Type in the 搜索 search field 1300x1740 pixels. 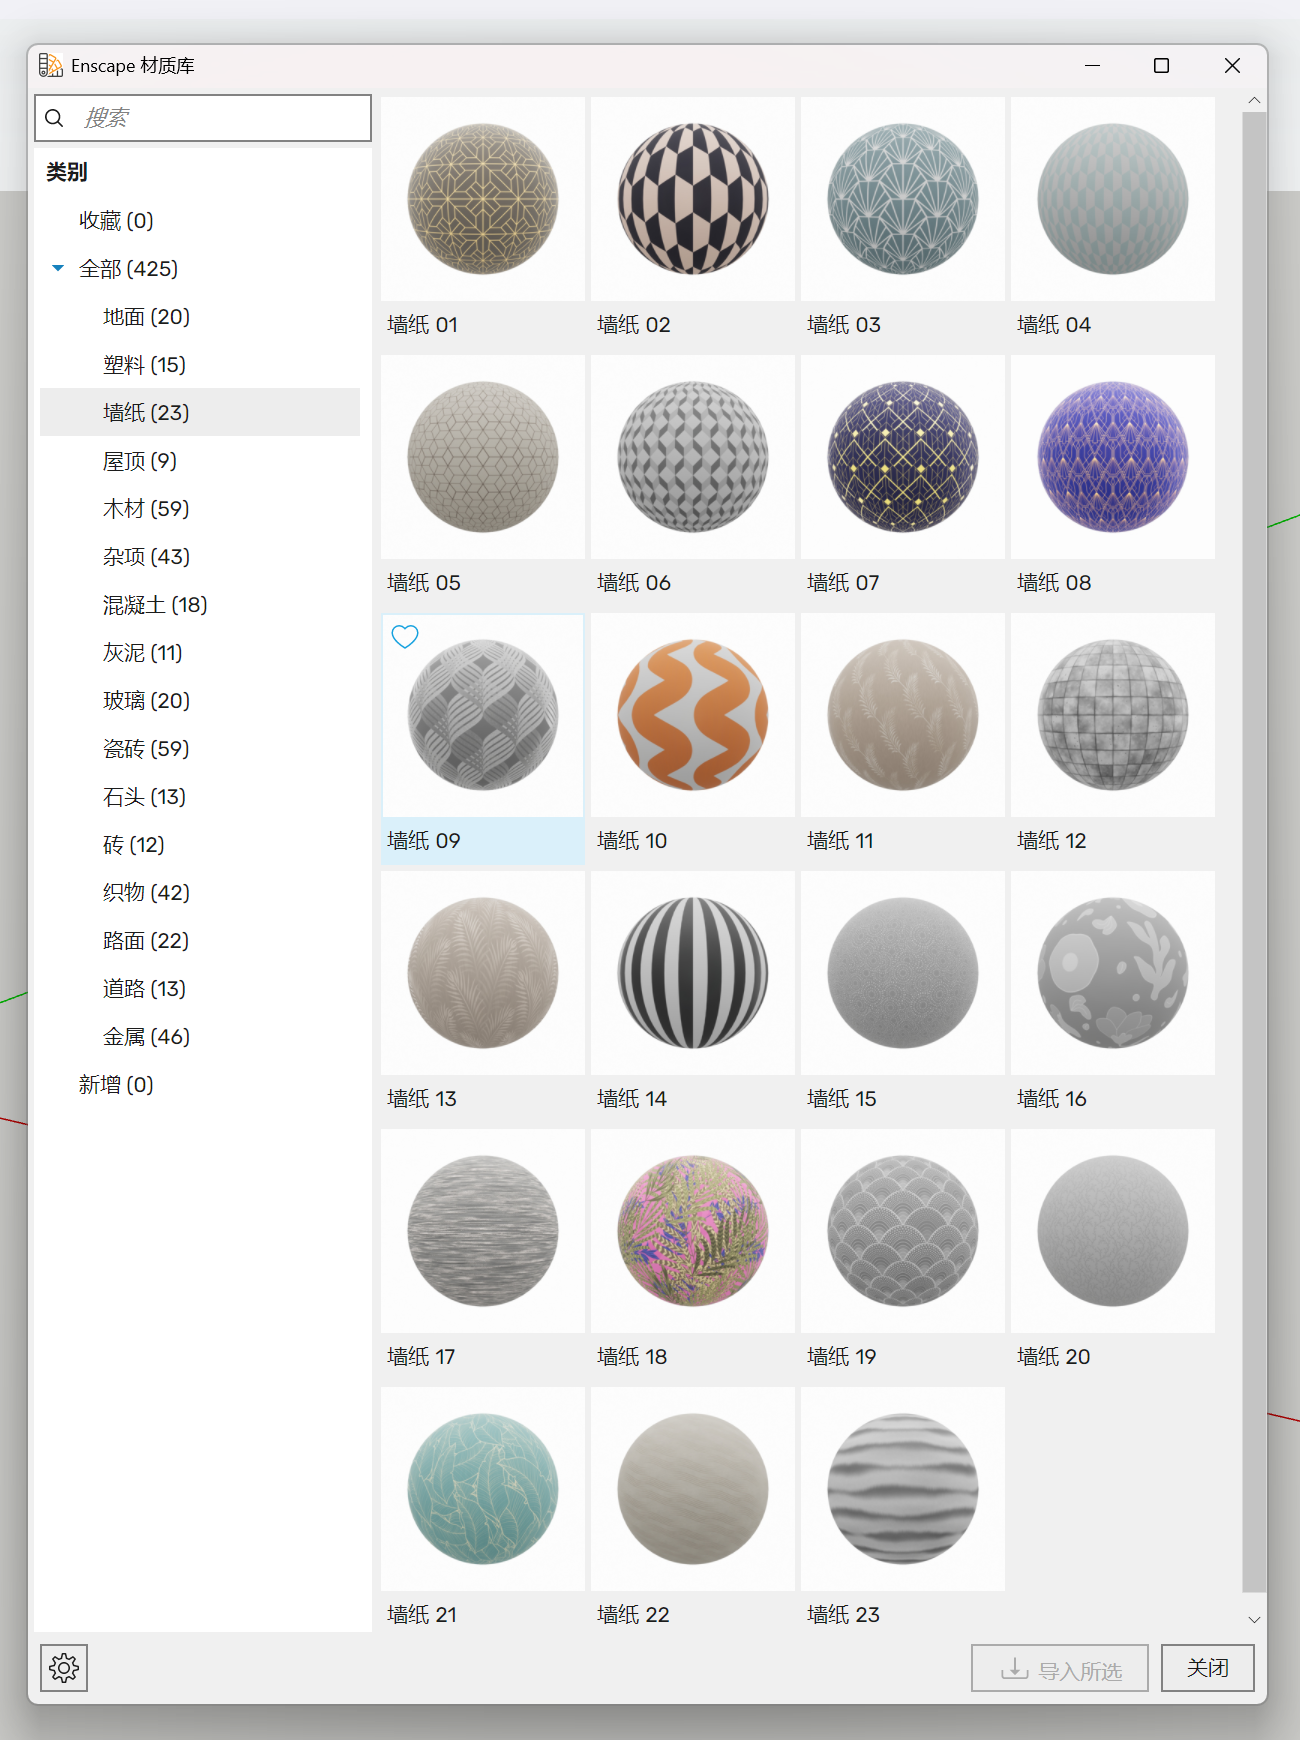[x=220, y=118]
